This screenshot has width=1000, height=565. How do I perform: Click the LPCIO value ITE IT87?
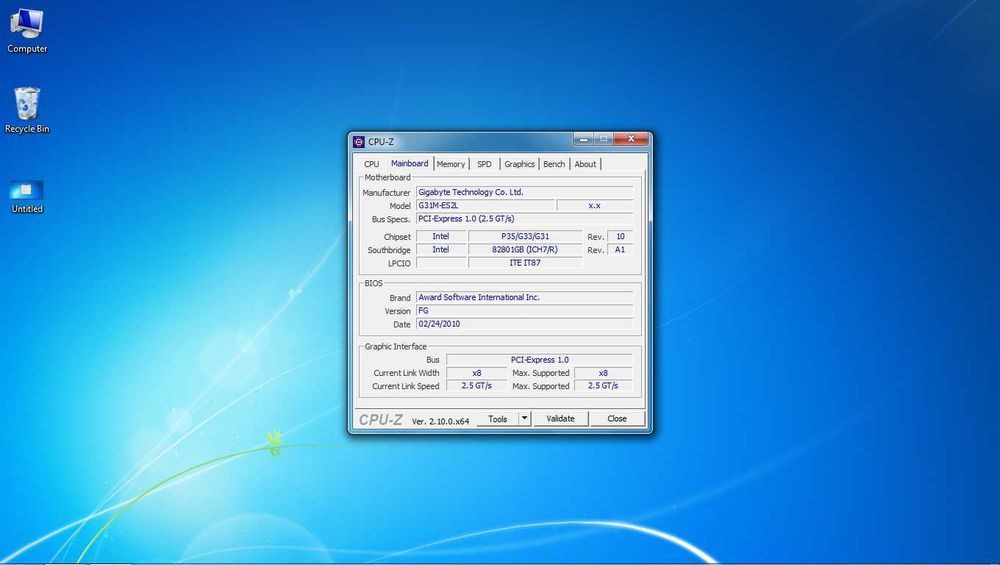click(525, 263)
